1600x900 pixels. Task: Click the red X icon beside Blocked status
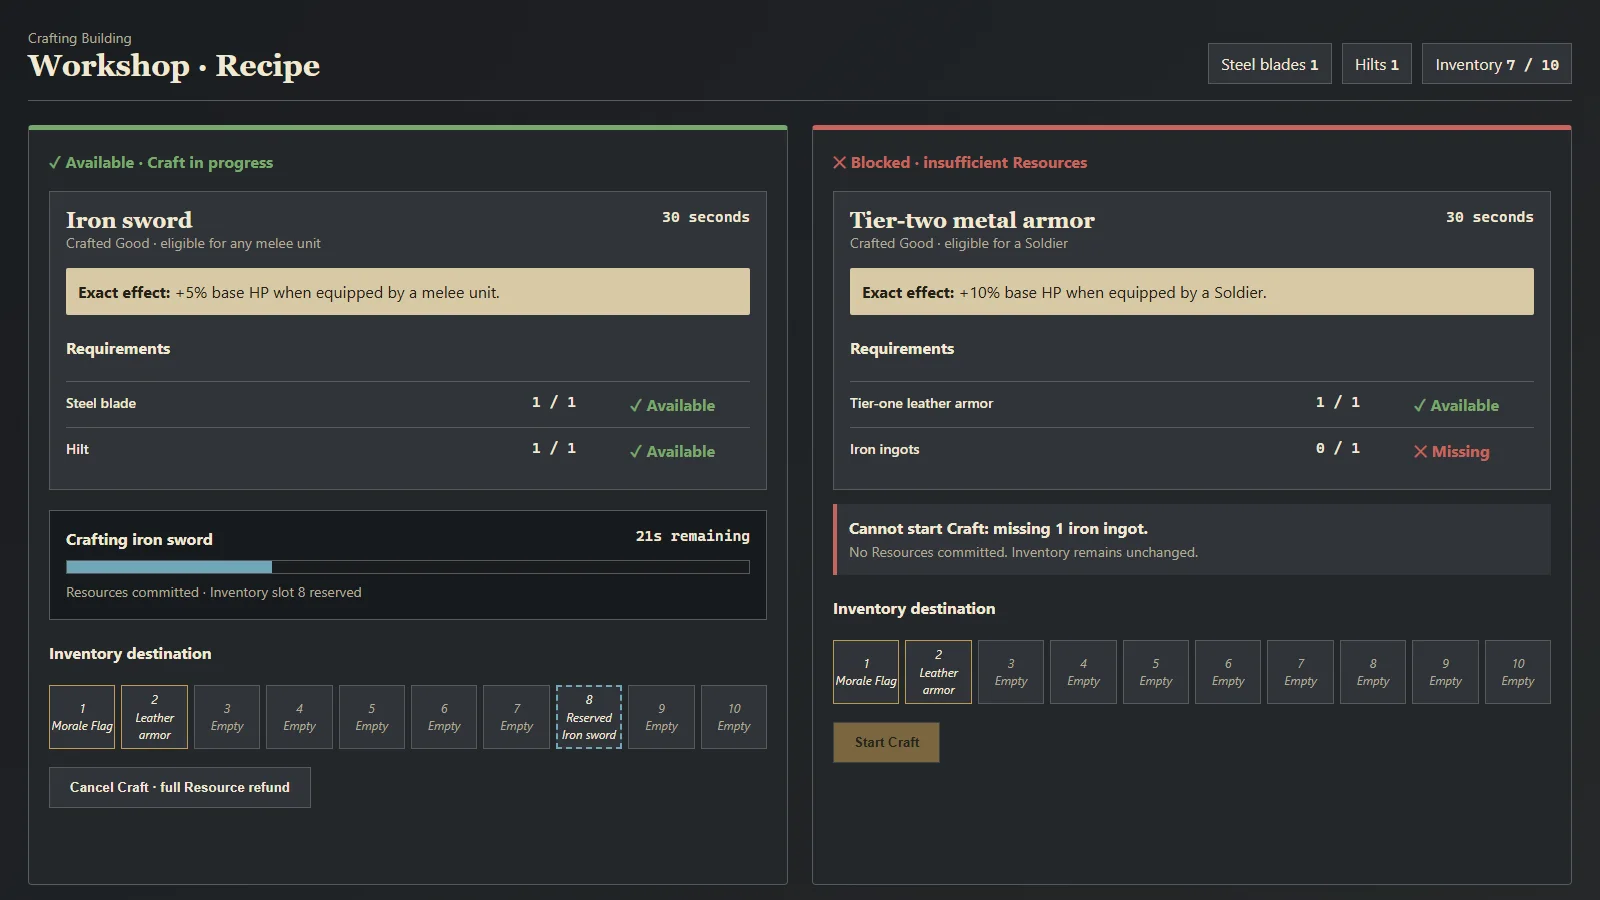[x=840, y=163]
